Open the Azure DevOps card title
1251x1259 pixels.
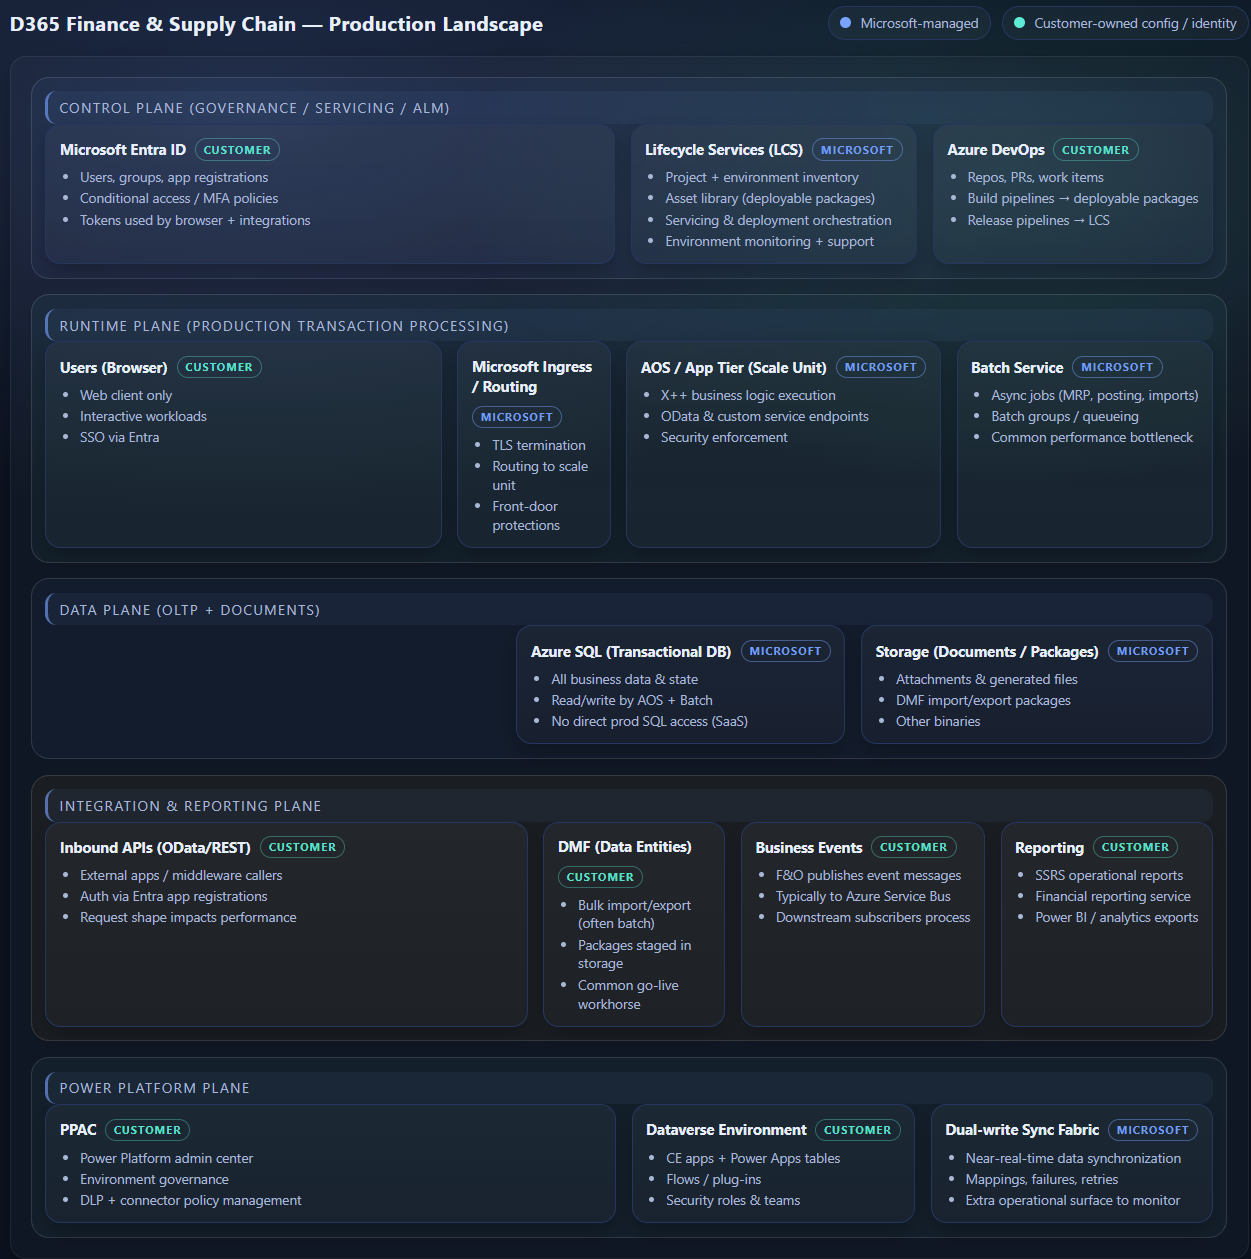coord(996,150)
